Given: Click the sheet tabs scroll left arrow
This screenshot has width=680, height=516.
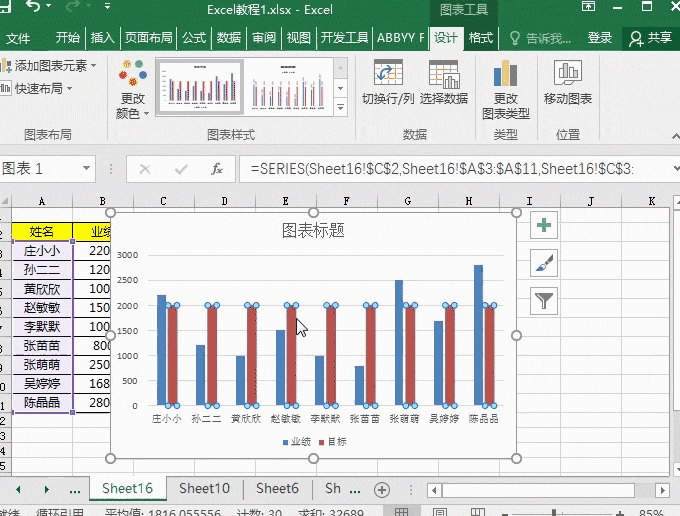Looking at the screenshot, I should coord(18,490).
